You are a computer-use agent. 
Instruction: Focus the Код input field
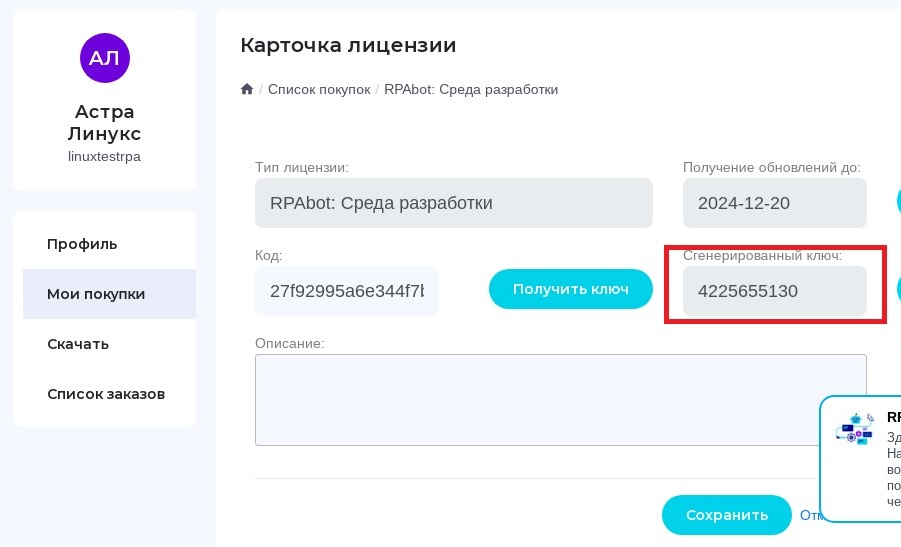[x=346, y=291]
